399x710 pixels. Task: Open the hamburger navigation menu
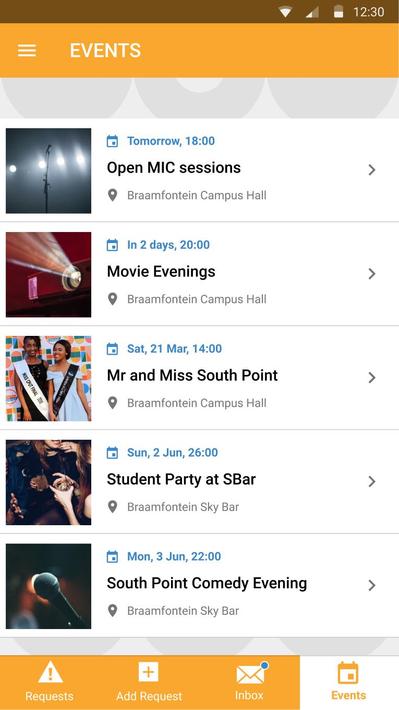click(x=27, y=50)
